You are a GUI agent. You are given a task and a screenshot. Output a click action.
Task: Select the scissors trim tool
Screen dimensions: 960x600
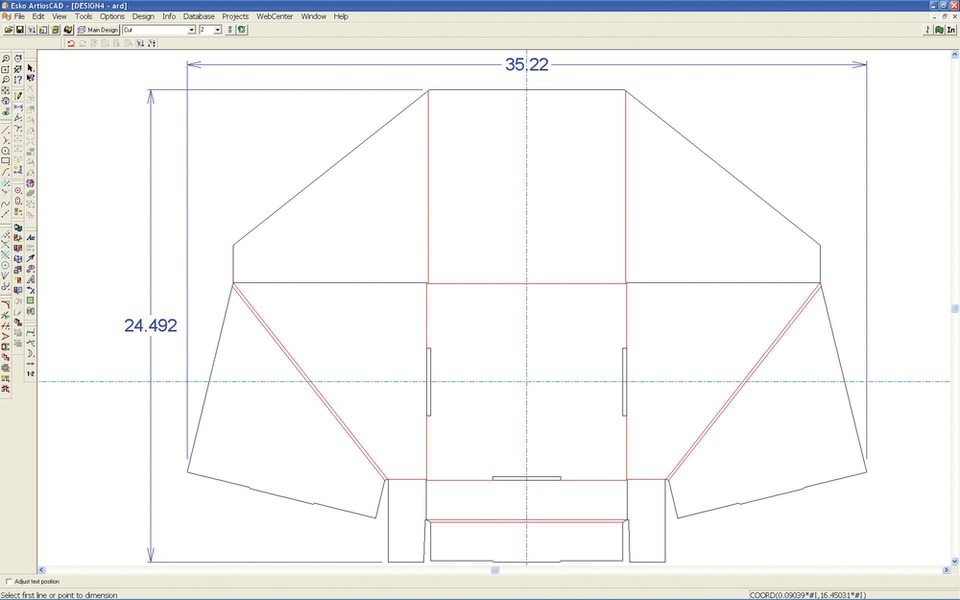point(6,286)
